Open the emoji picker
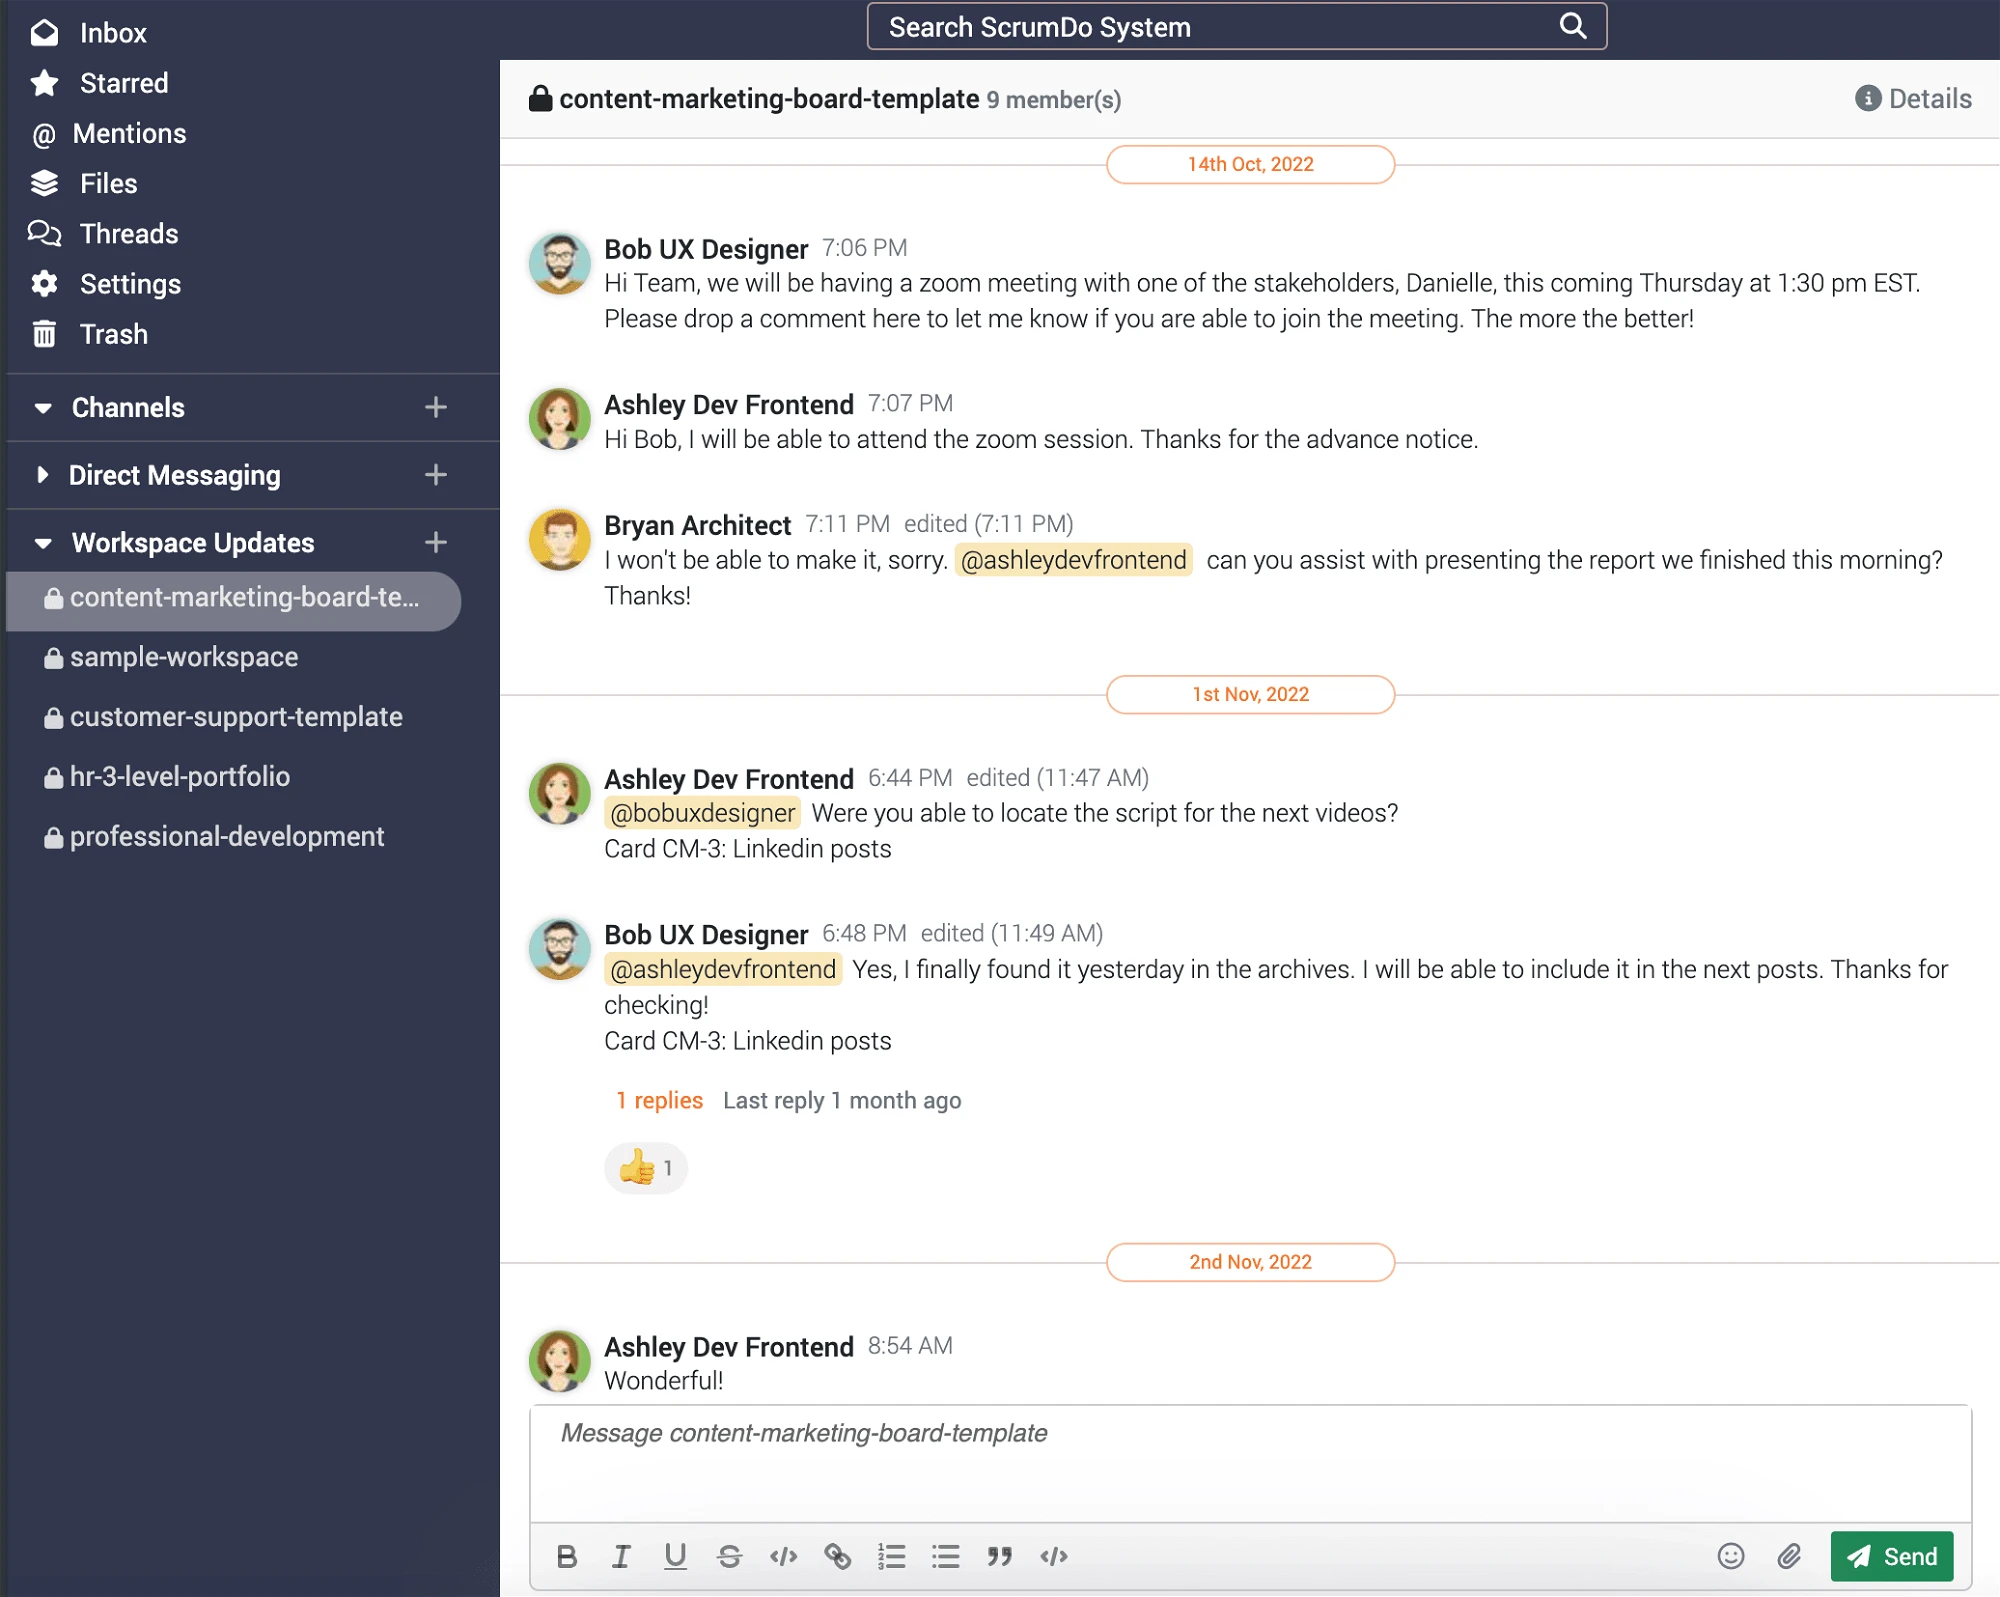This screenshot has height=1597, width=2000. coord(1731,1556)
